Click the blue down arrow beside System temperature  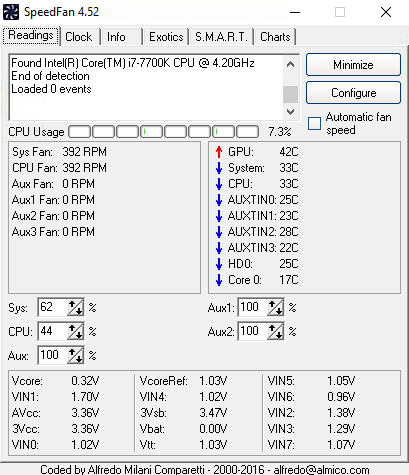[x=219, y=168]
